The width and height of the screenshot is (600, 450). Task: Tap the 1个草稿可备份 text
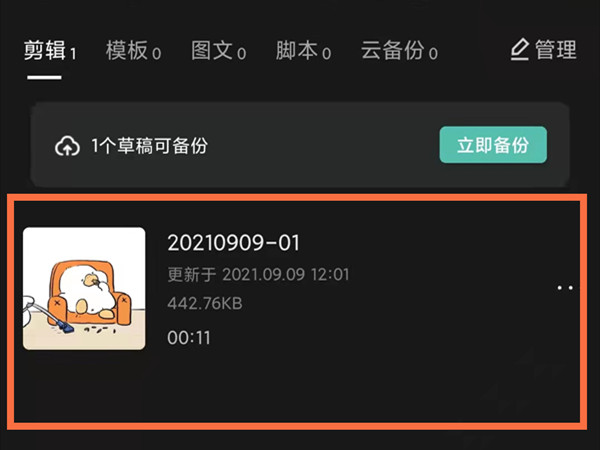(x=150, y=145)
